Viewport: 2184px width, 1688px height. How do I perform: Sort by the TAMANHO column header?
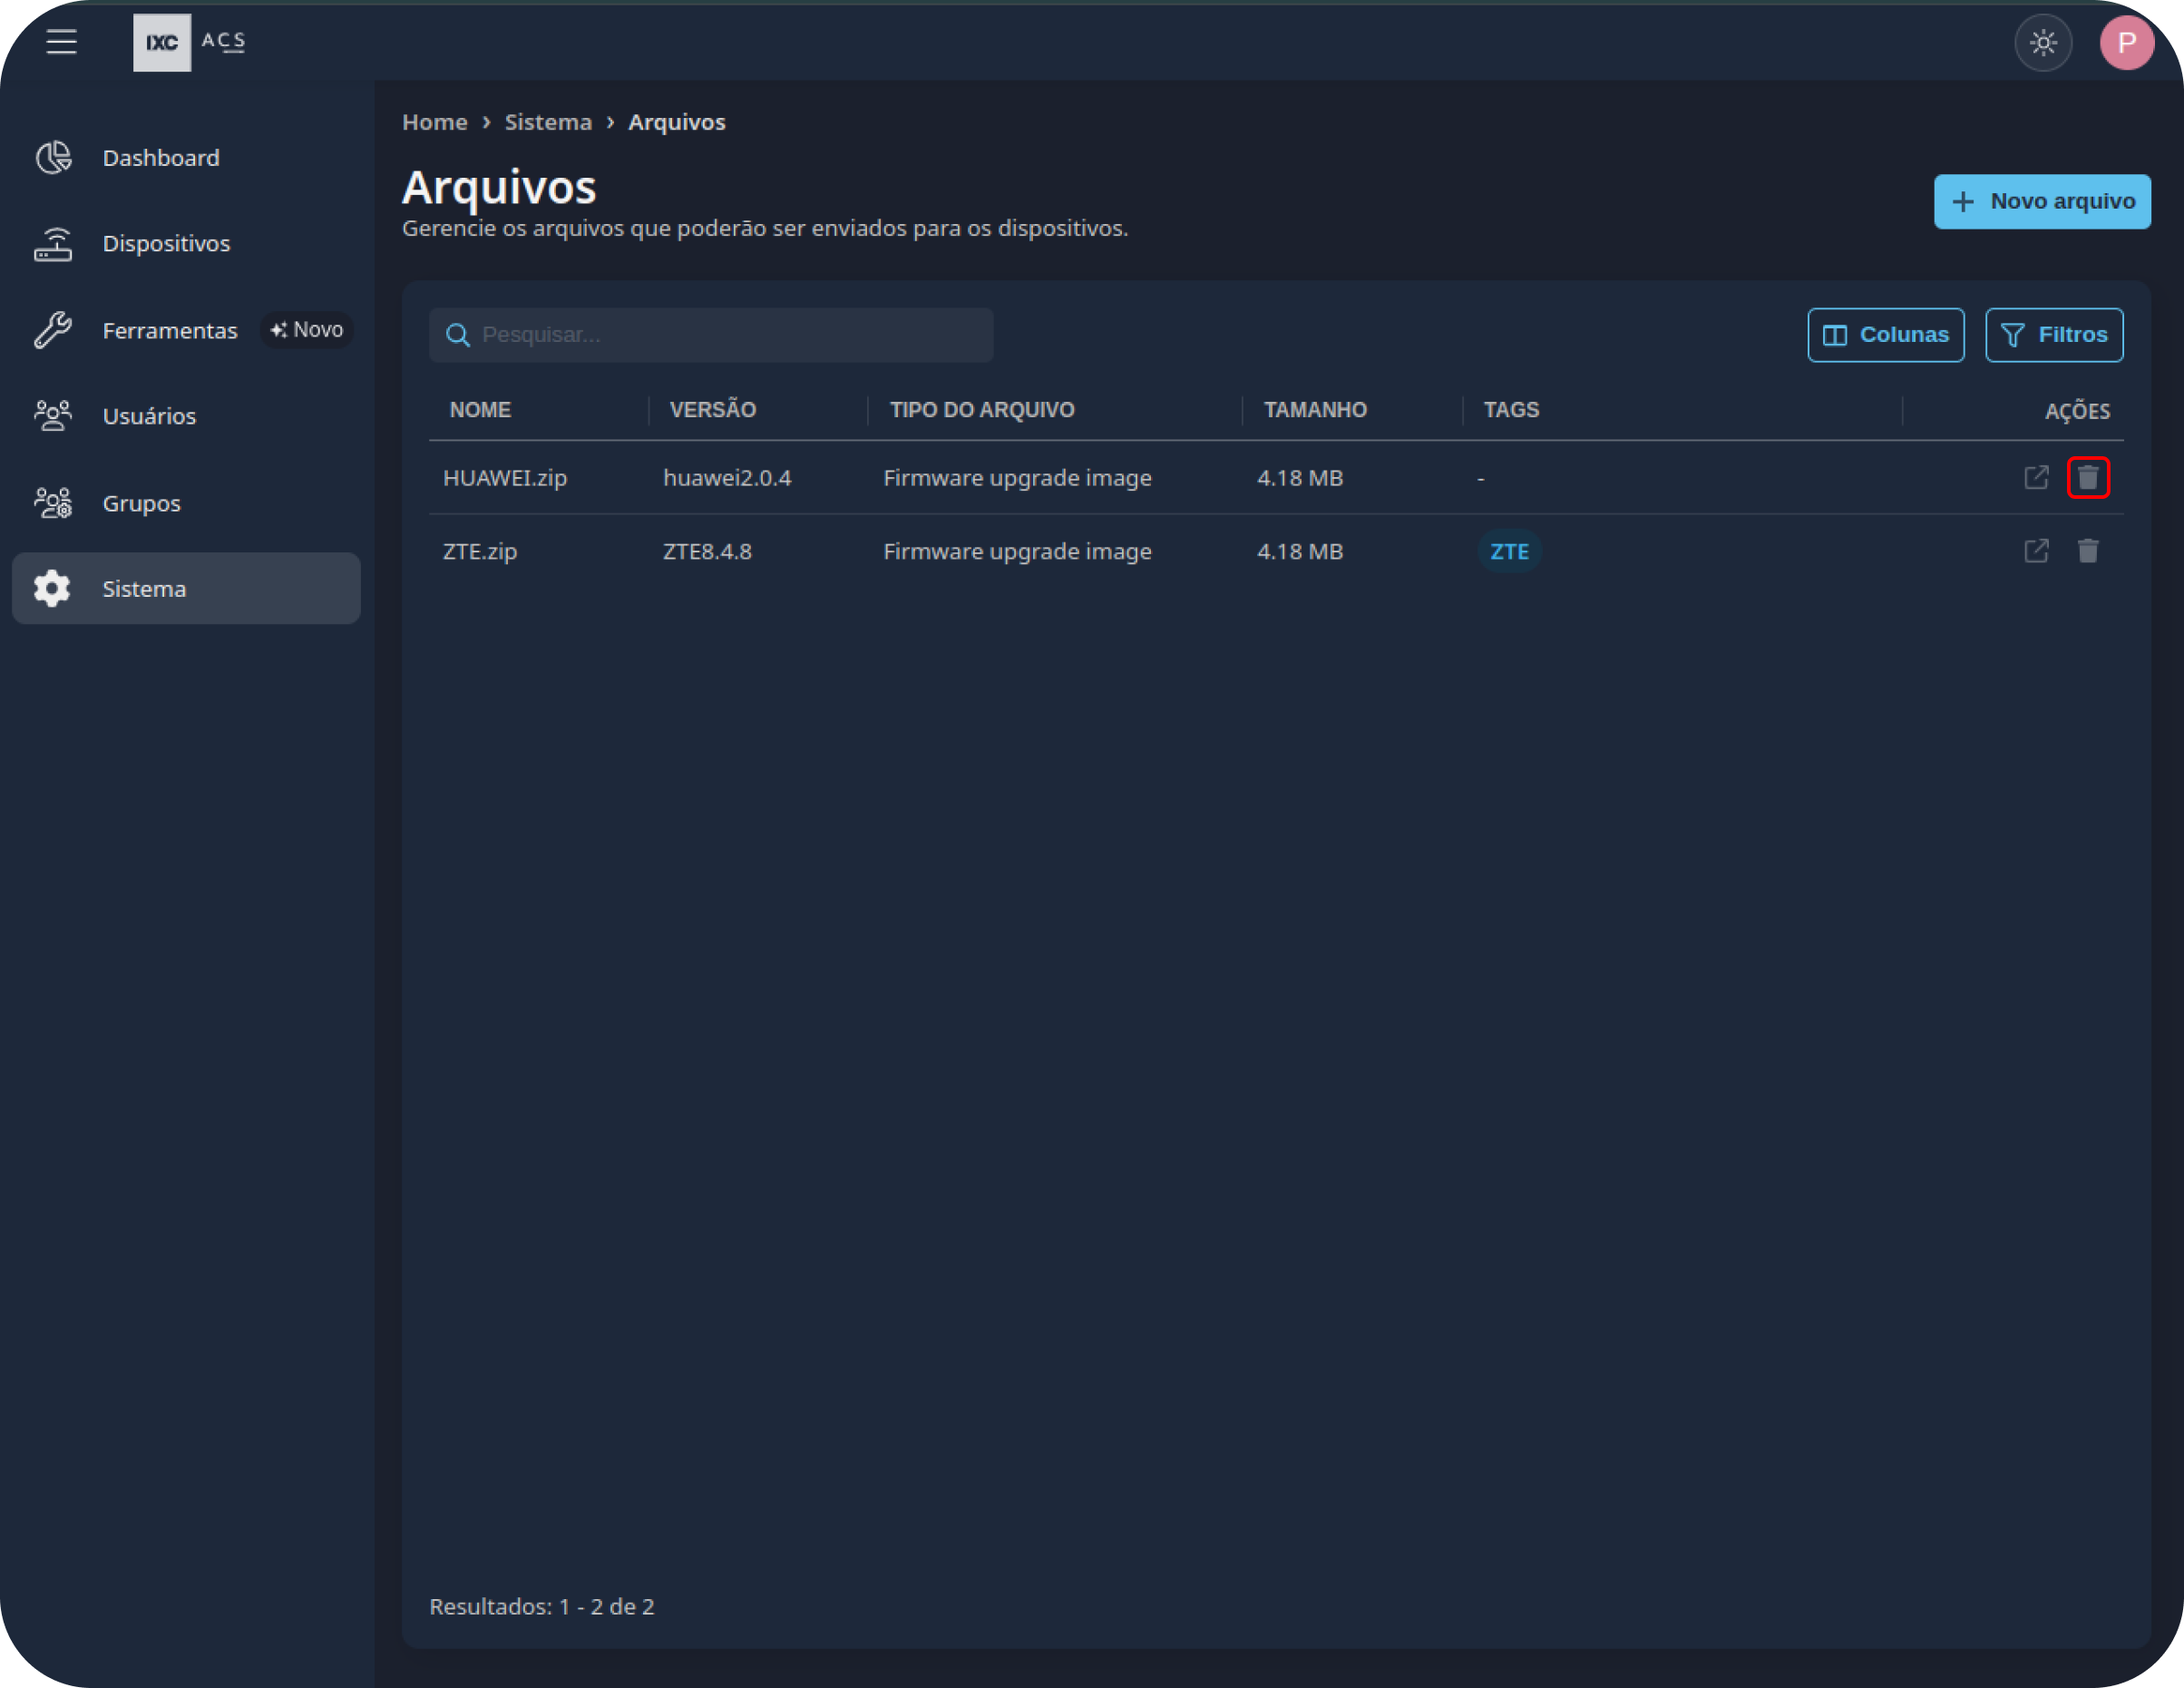(x=1315, y=410)
